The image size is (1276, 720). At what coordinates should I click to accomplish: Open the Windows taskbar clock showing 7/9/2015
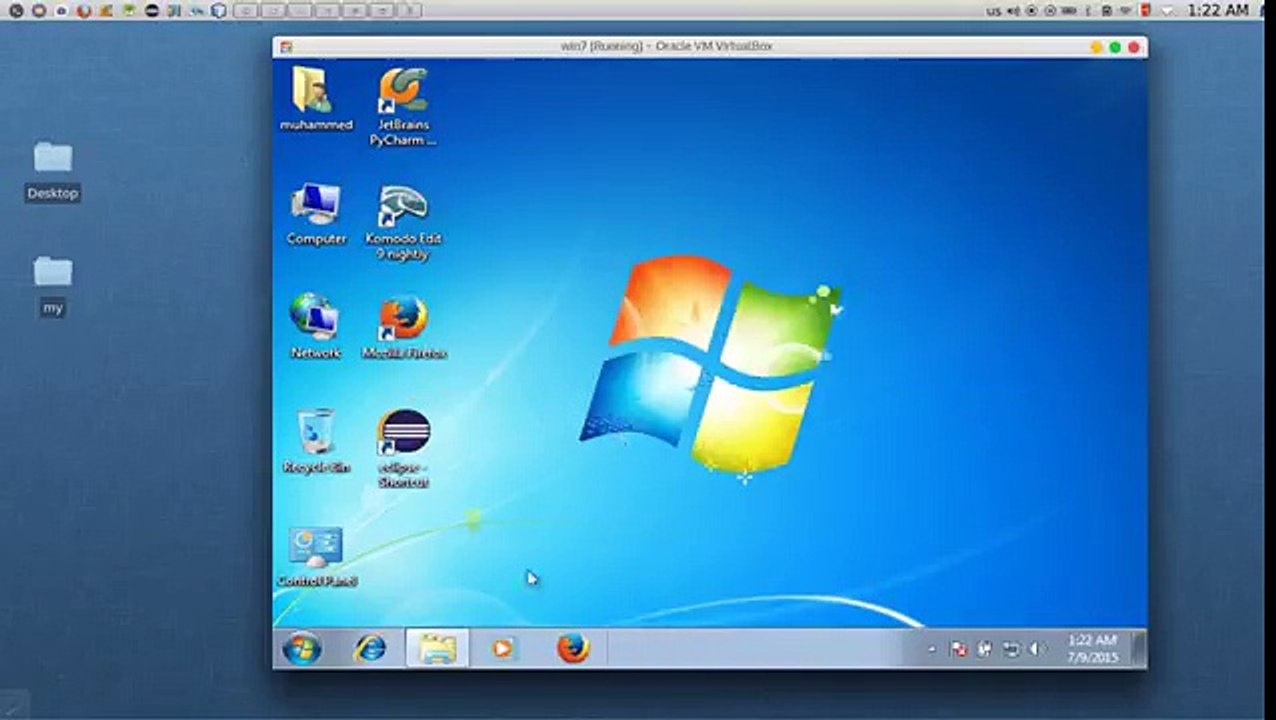coord(1092,649)
